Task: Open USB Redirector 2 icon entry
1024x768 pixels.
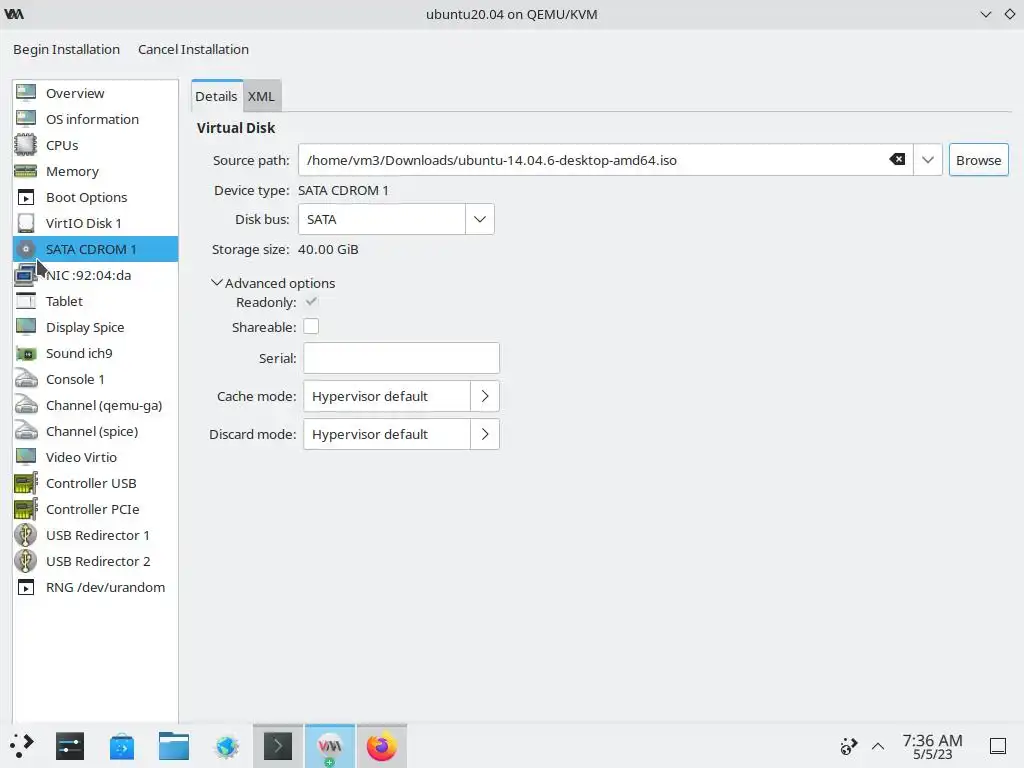Action: [x=26, y=561]
